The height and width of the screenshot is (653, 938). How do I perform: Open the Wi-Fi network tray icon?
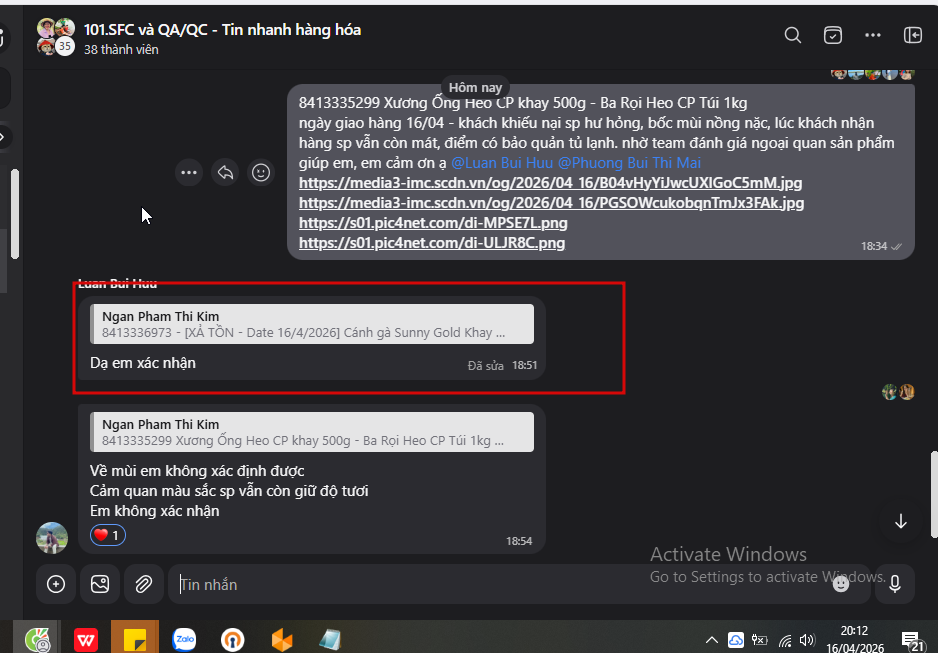tap(785, 640)
